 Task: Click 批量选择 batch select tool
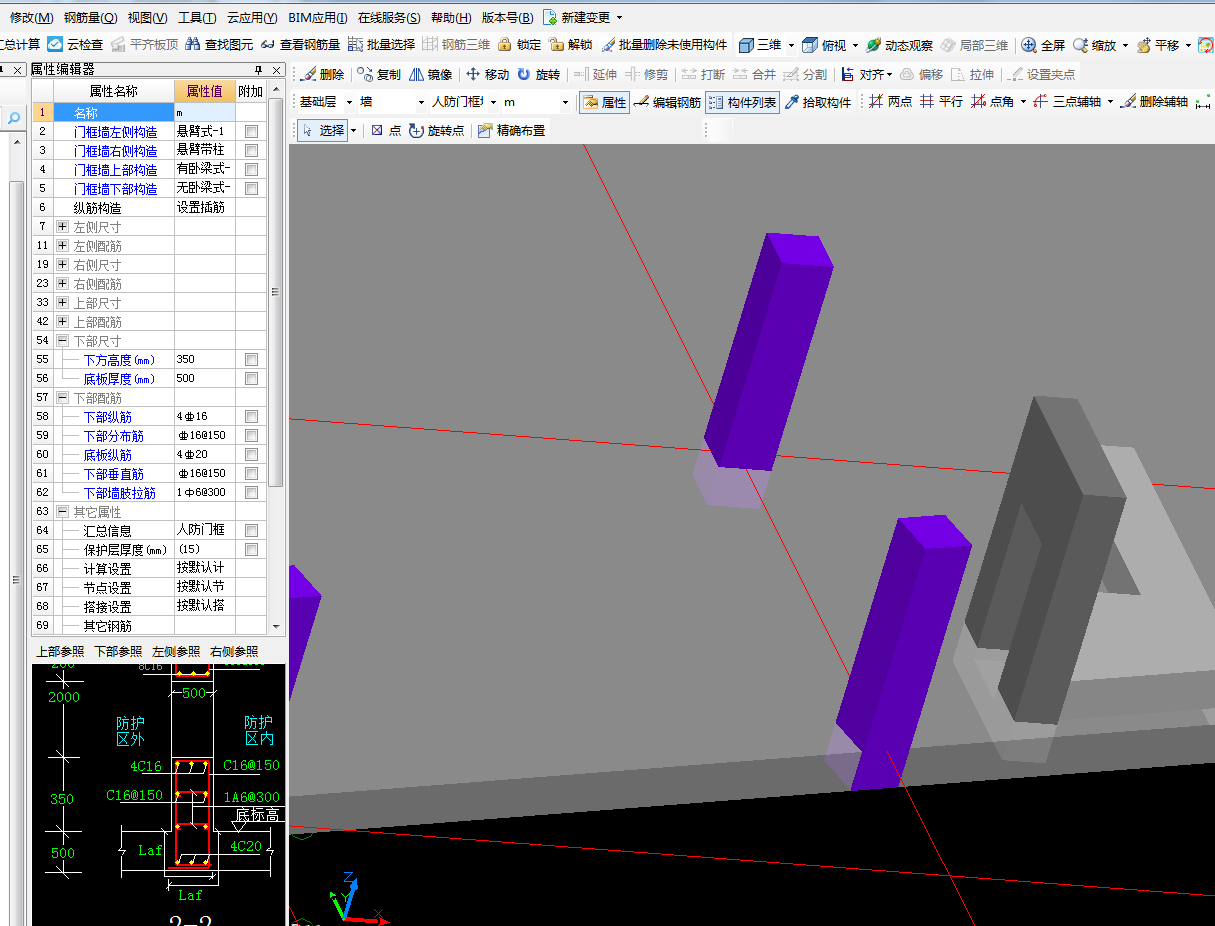click(381, 45)
